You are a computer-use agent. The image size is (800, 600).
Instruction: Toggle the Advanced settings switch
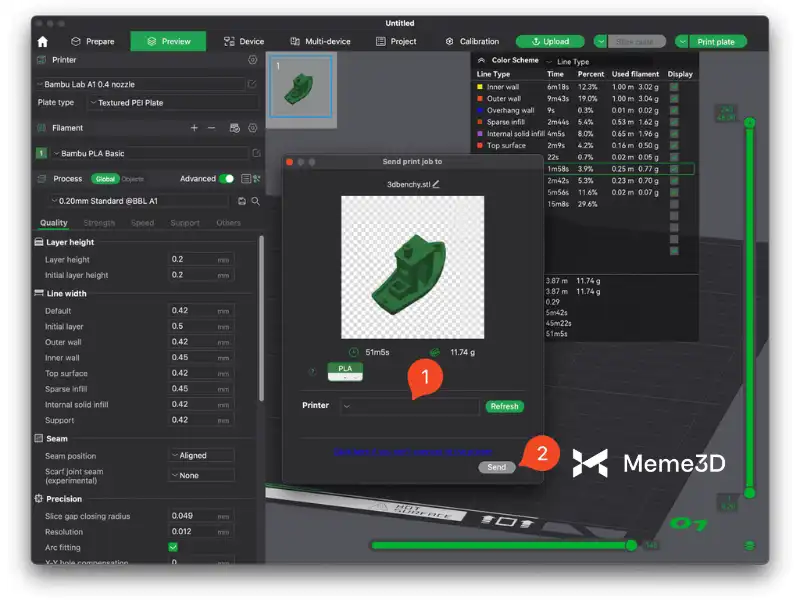tap(227, 179)
